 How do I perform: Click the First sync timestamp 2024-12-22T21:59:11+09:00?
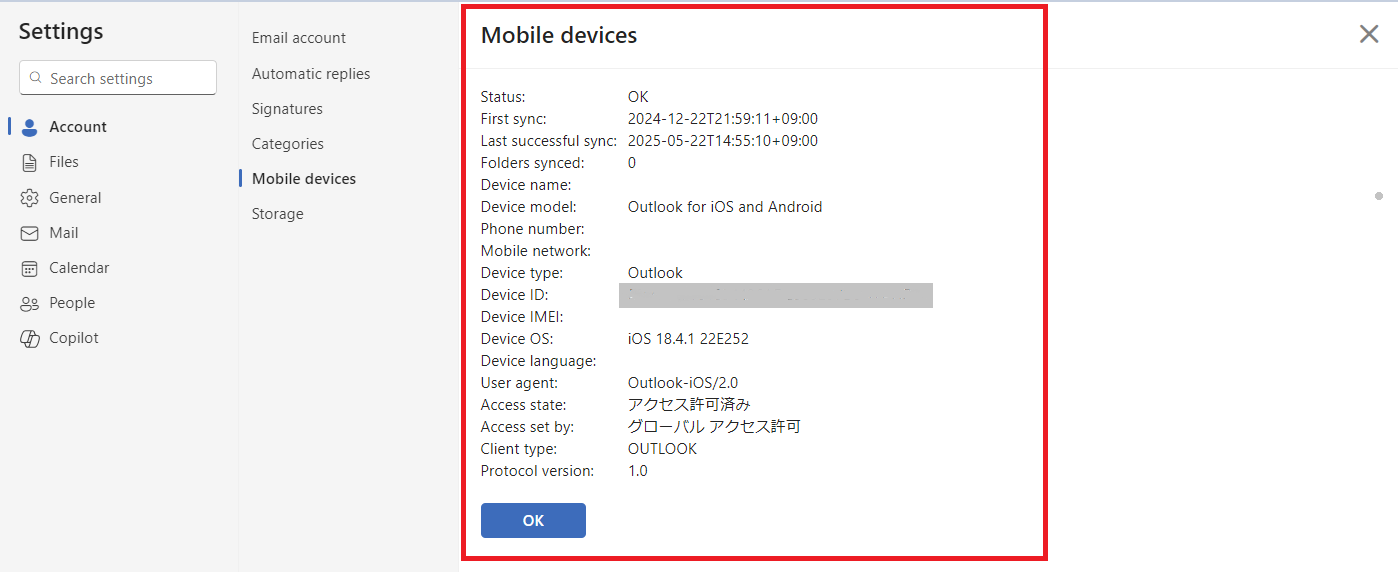[x=723, y=119]
